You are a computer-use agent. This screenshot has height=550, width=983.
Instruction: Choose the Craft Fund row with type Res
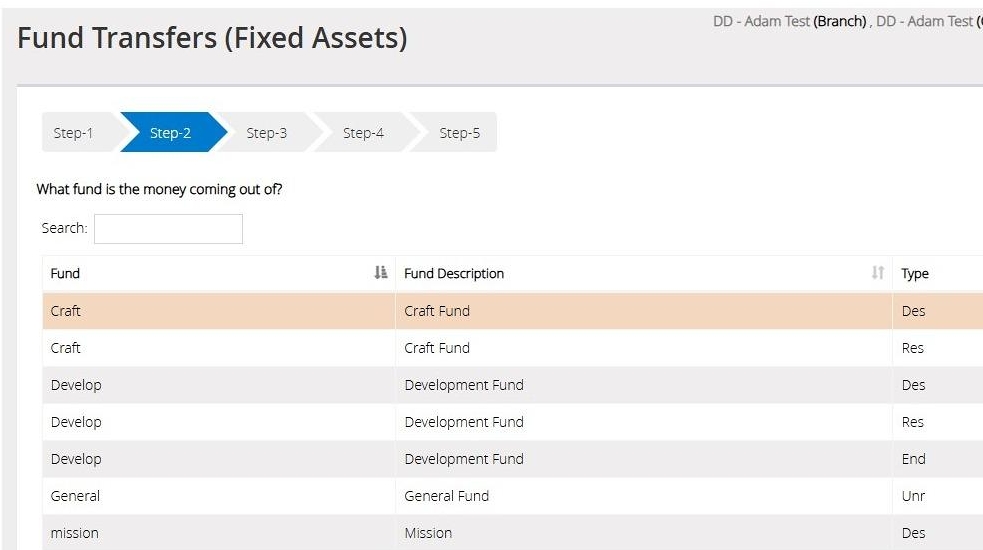coord(436,348)
